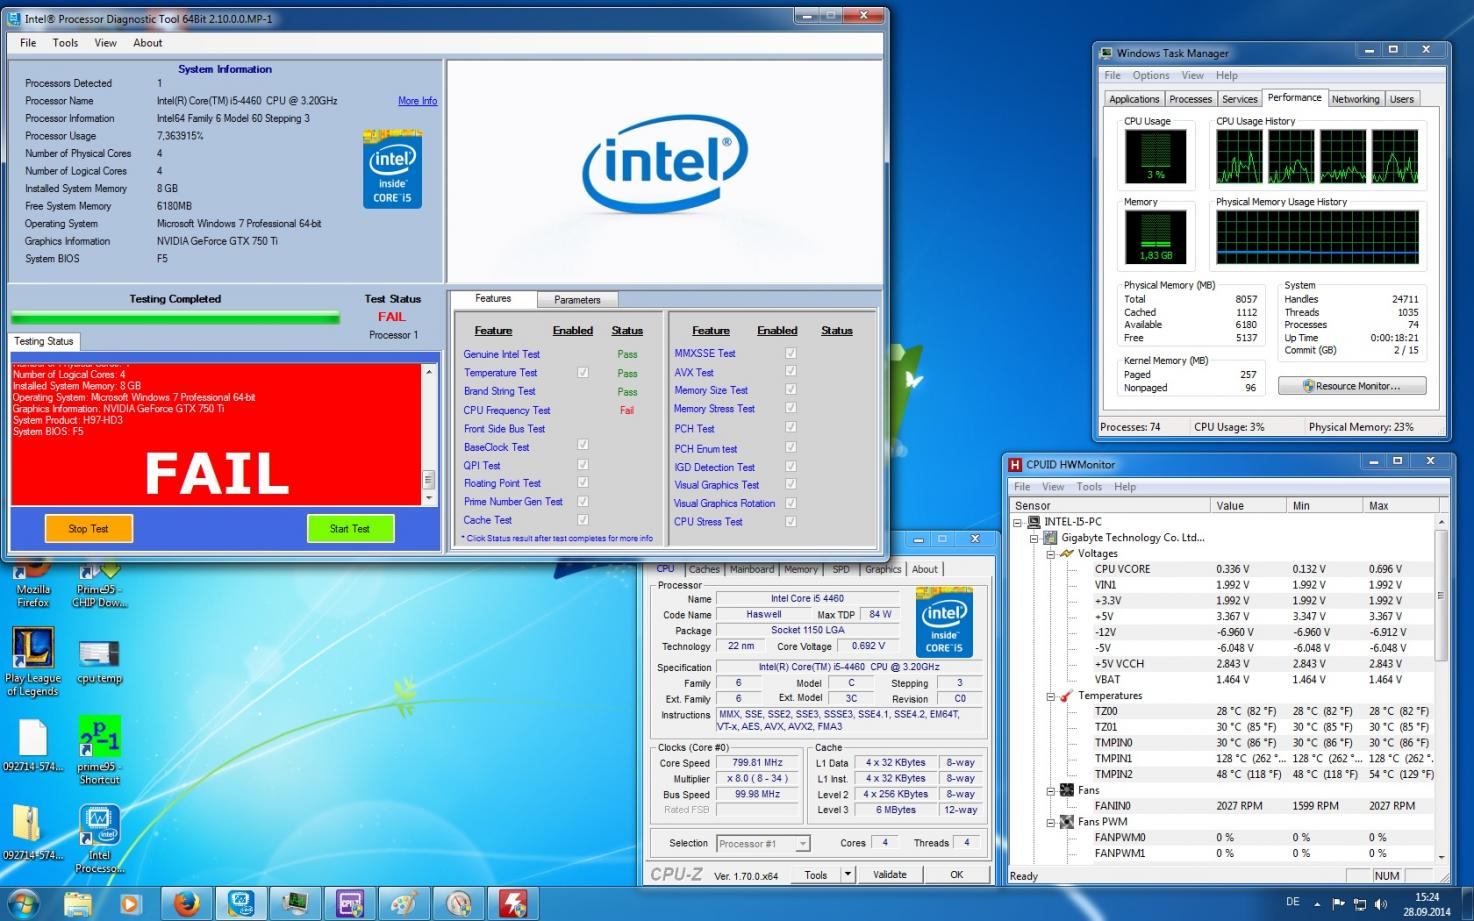The height and width of the screenshot is (921, 1474).
Task: Switch to the Parameters tab
Action: [x=577, y=299]
